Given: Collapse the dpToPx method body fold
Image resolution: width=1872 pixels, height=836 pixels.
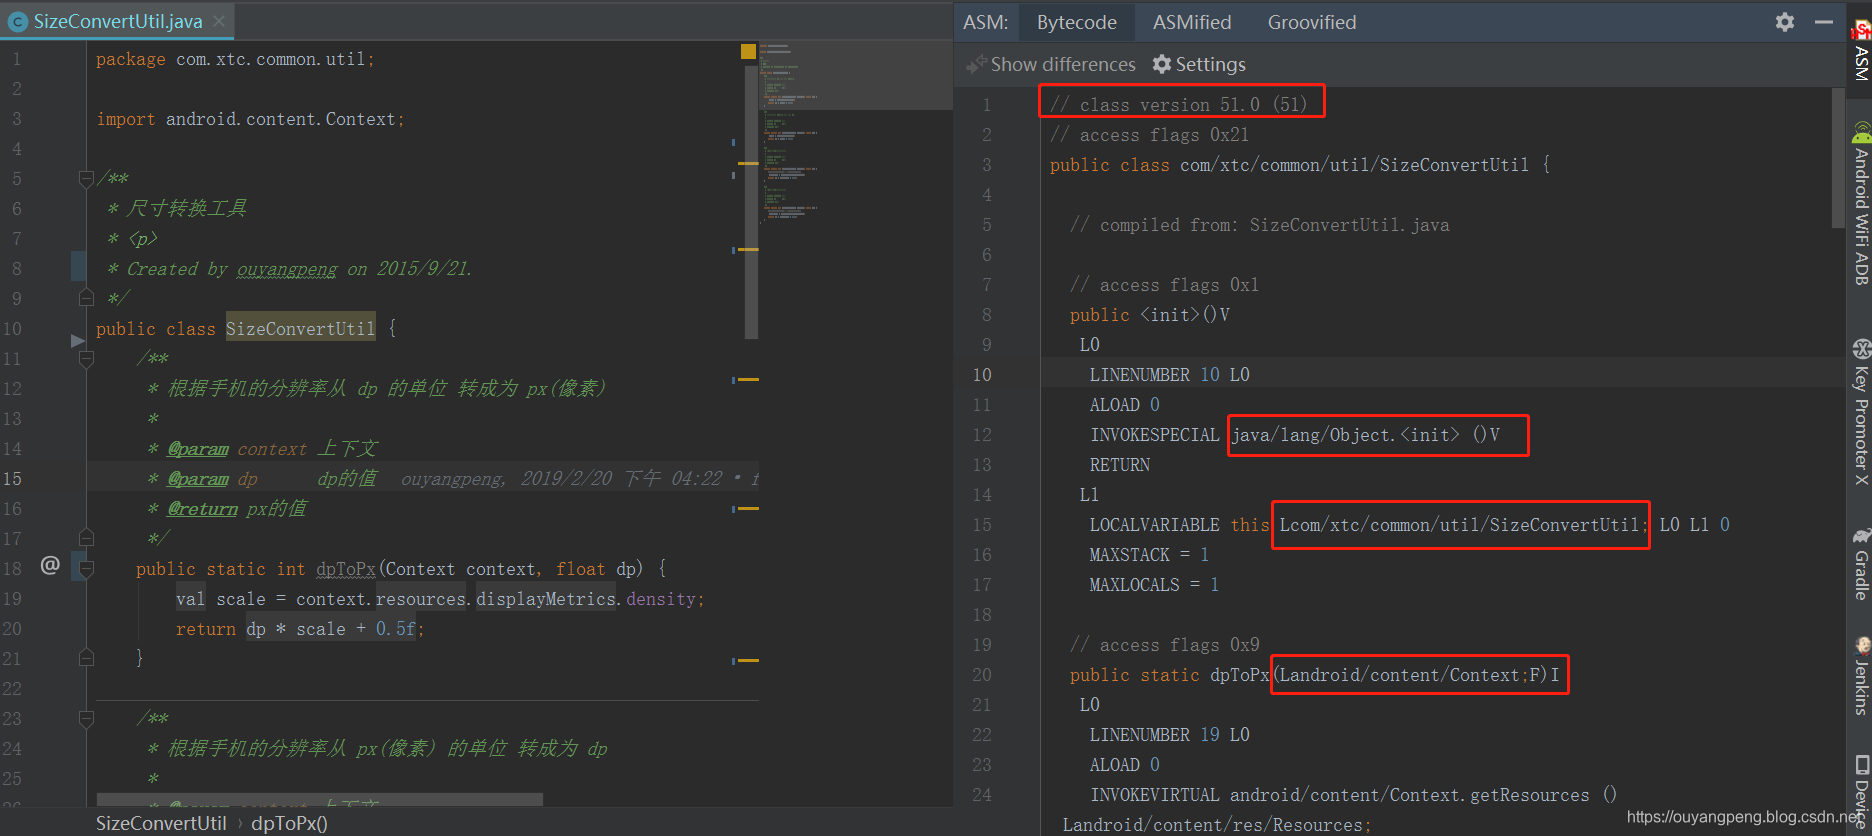Looking at the screenshot, I should [x=86, y=569].
